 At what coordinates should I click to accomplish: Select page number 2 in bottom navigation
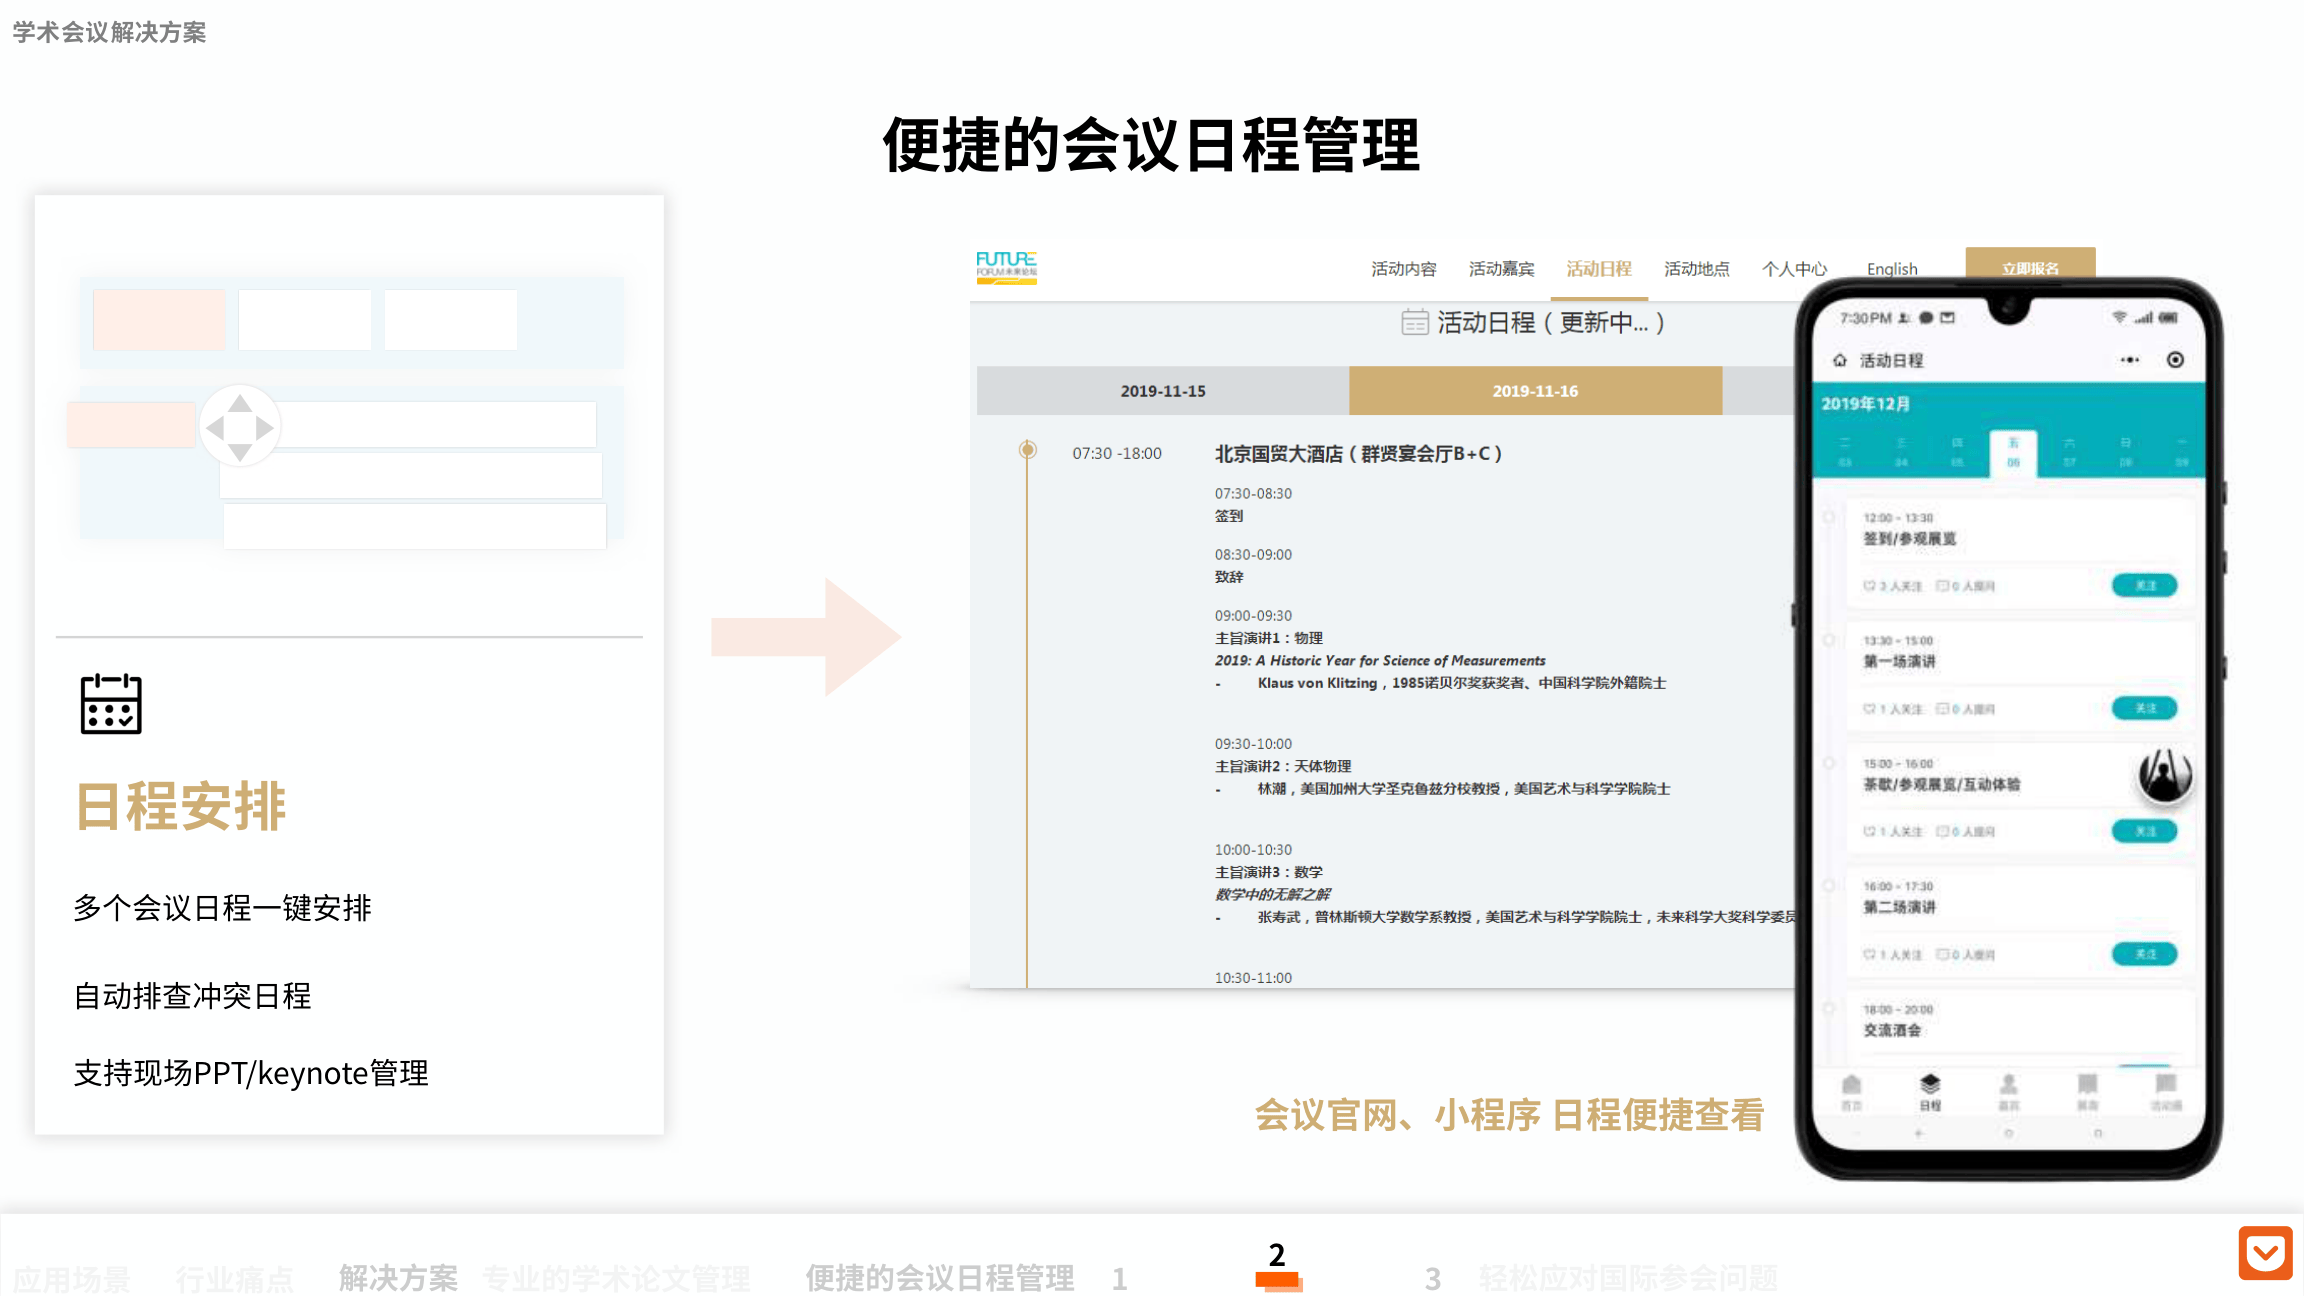pos(1277,1256)
